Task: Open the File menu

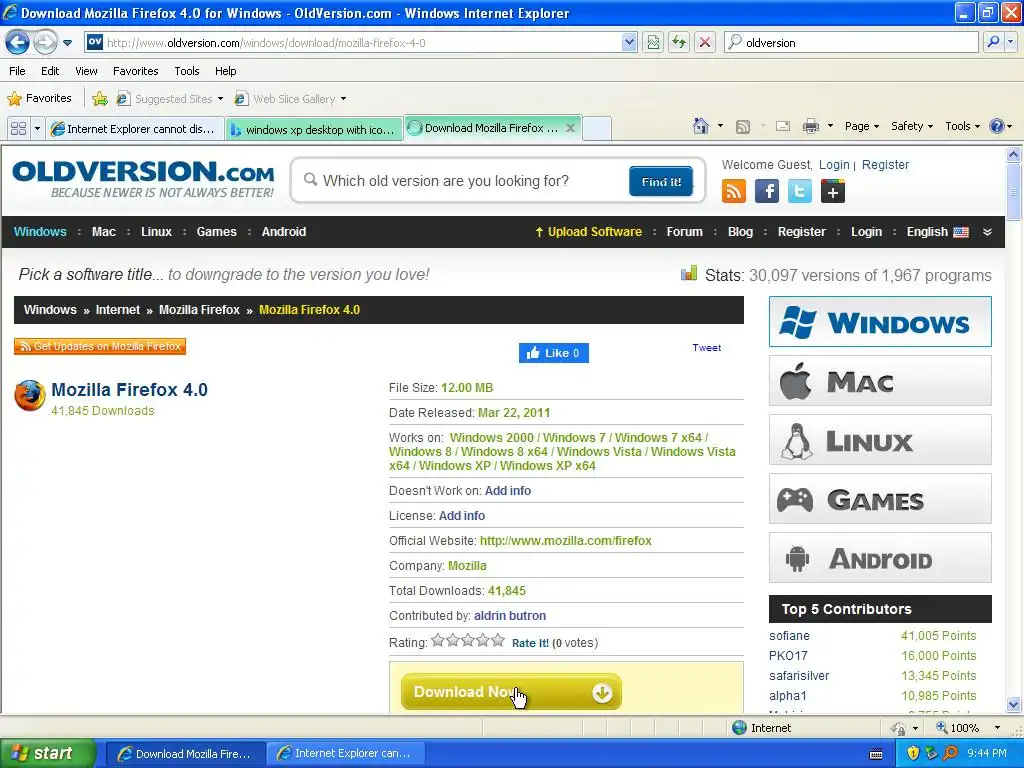Action: (18, 71)
